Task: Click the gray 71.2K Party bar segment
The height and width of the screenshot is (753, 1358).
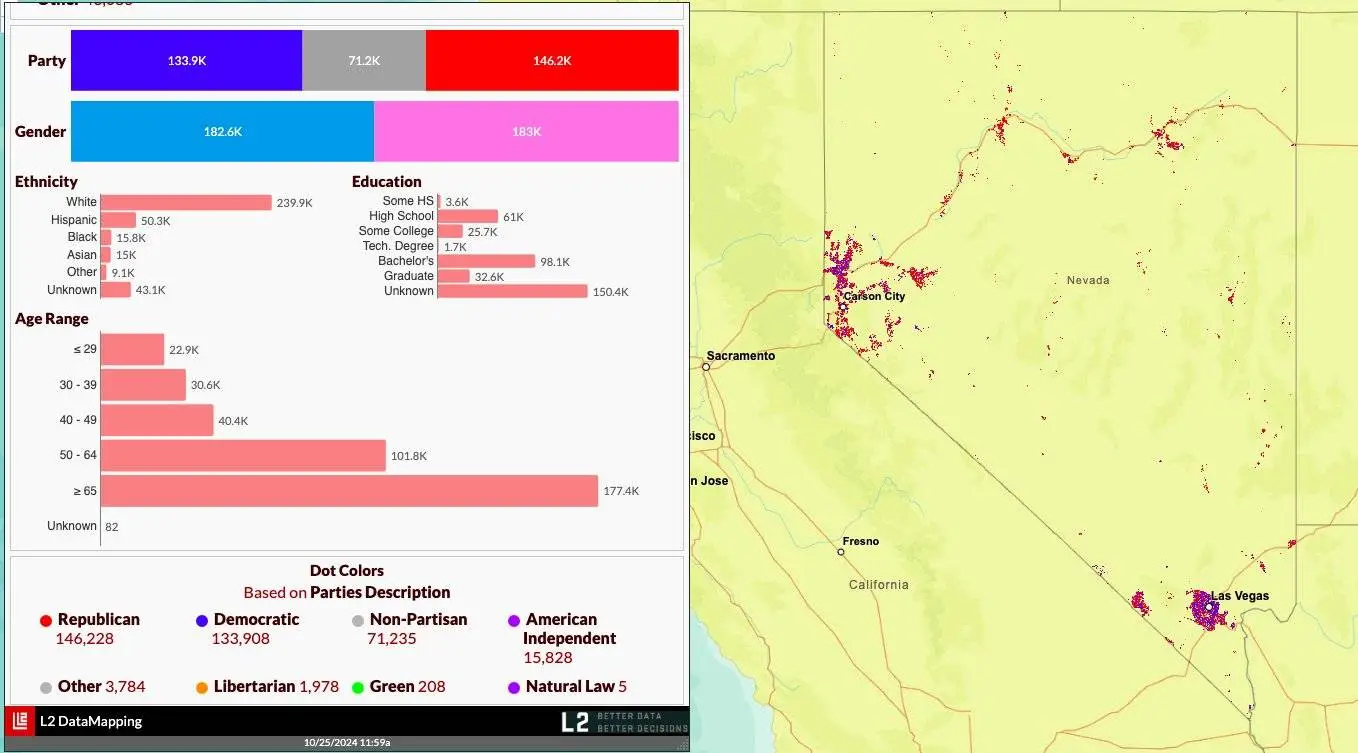Action: click(364, 61)
